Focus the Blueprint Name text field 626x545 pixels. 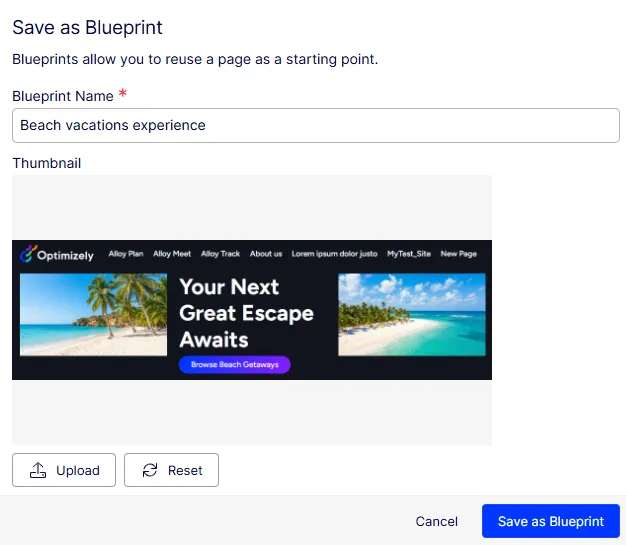(x=316, y=125)
